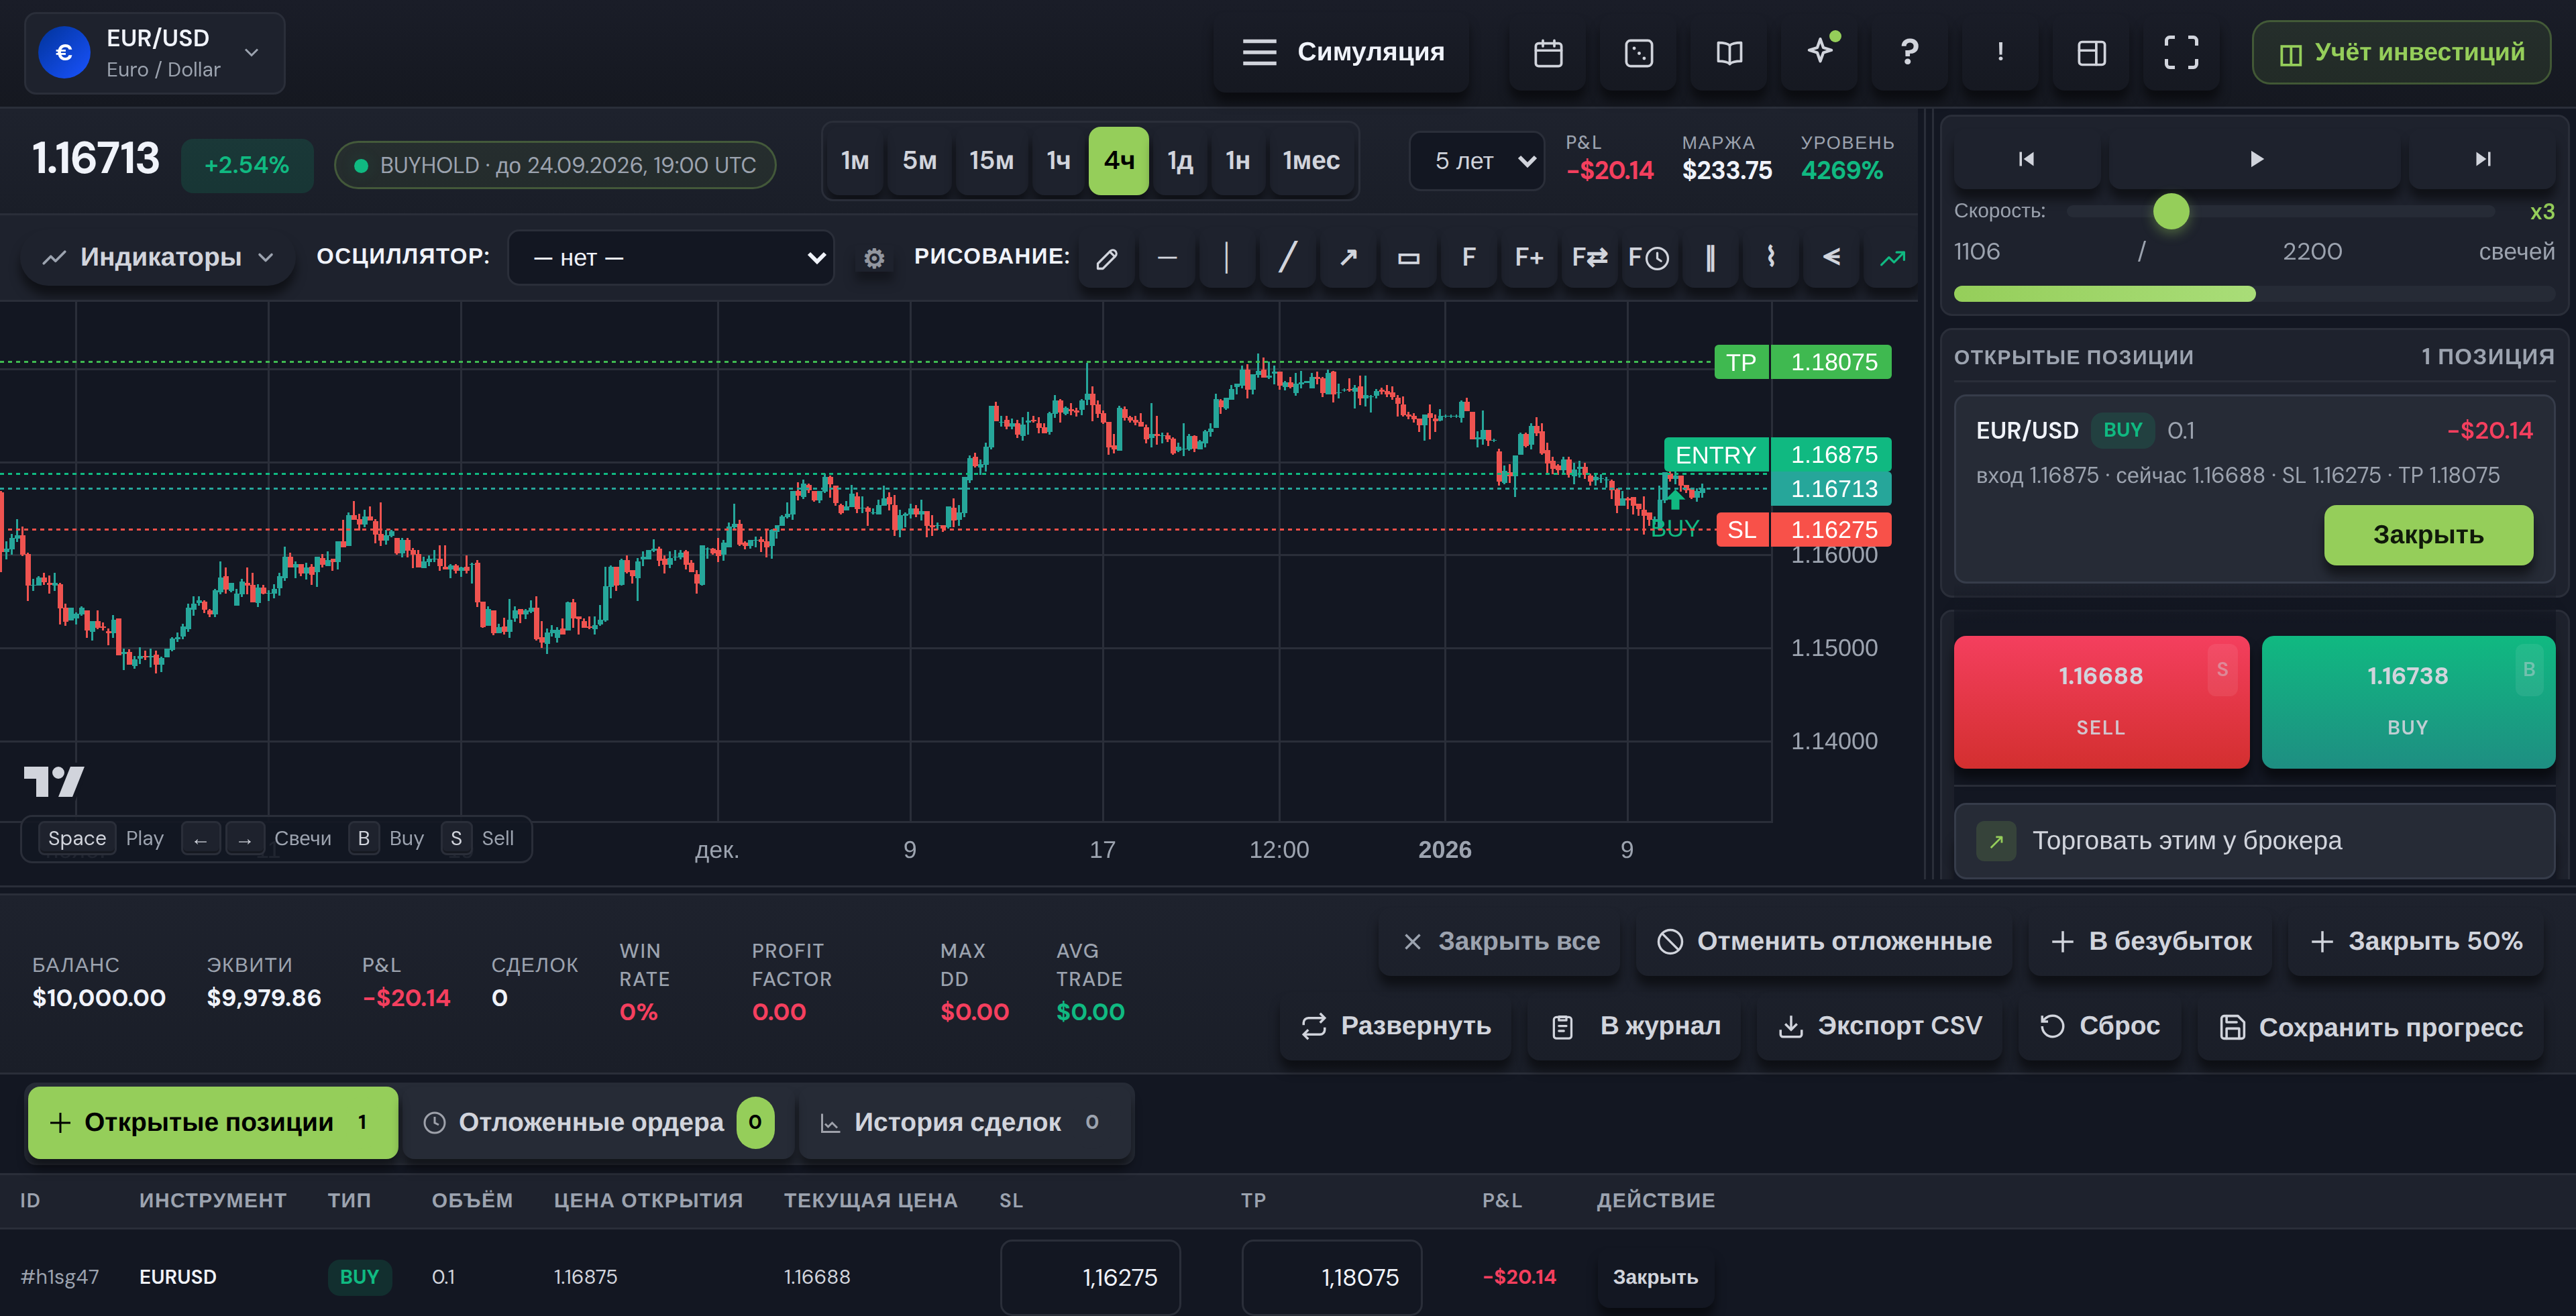
Task: Click Закрыть 50% button
Action: [x=2416, y=941]
